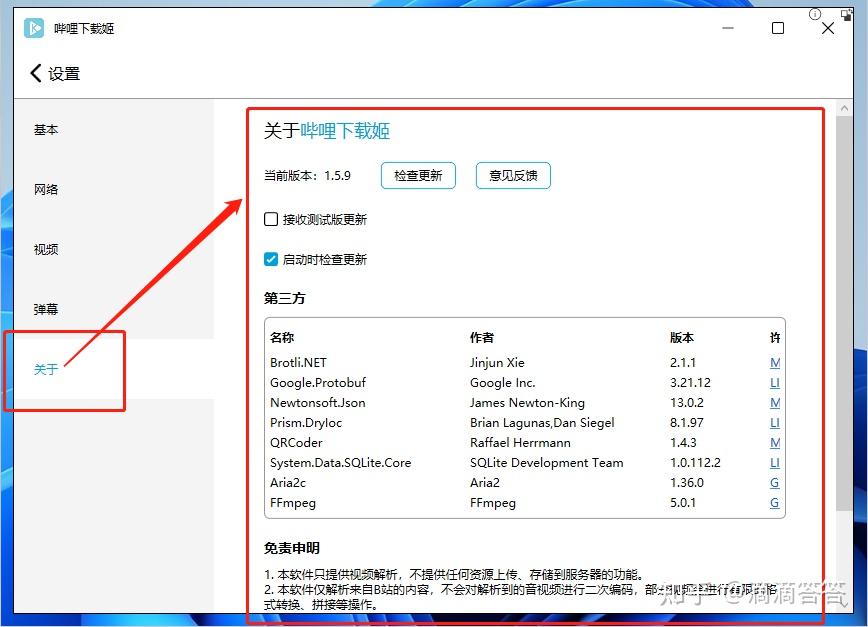
Task: Click the James Newton-King author cell
Action: 528,403
